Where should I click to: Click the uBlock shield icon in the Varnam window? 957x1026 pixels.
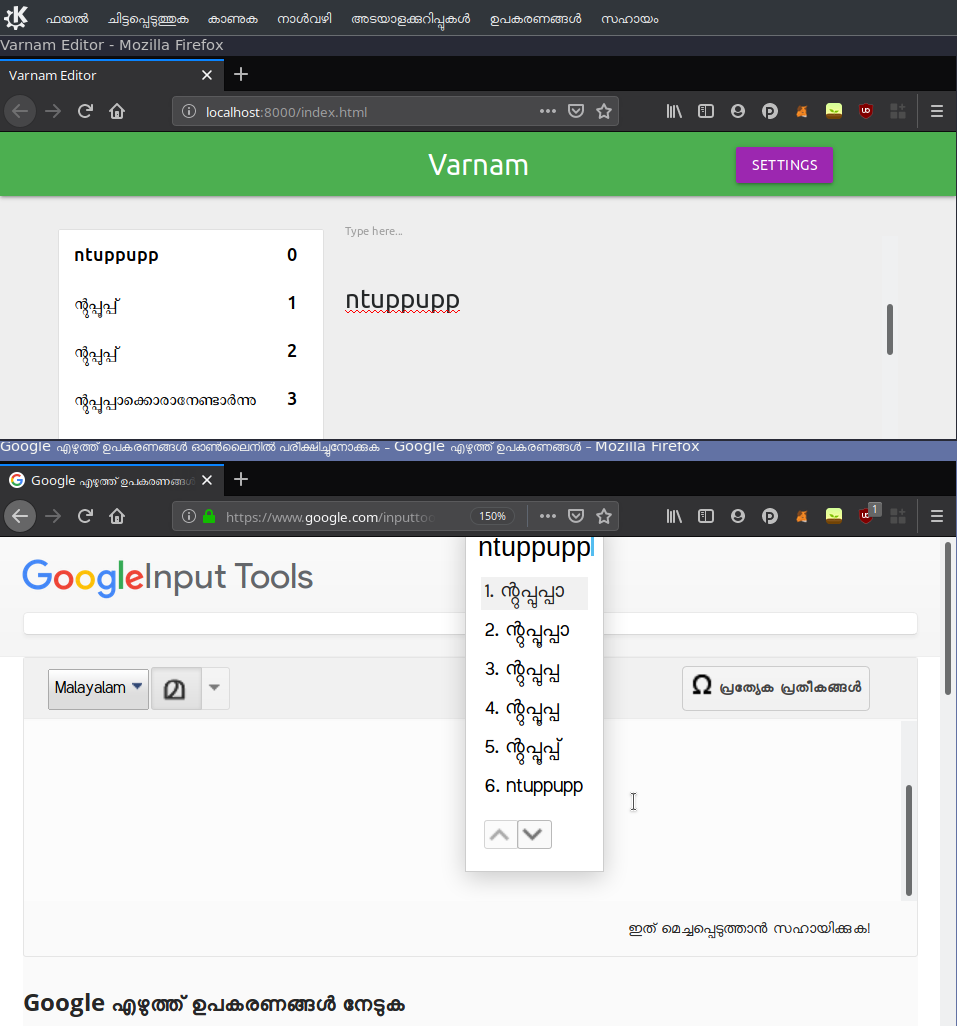click(865, 111)
